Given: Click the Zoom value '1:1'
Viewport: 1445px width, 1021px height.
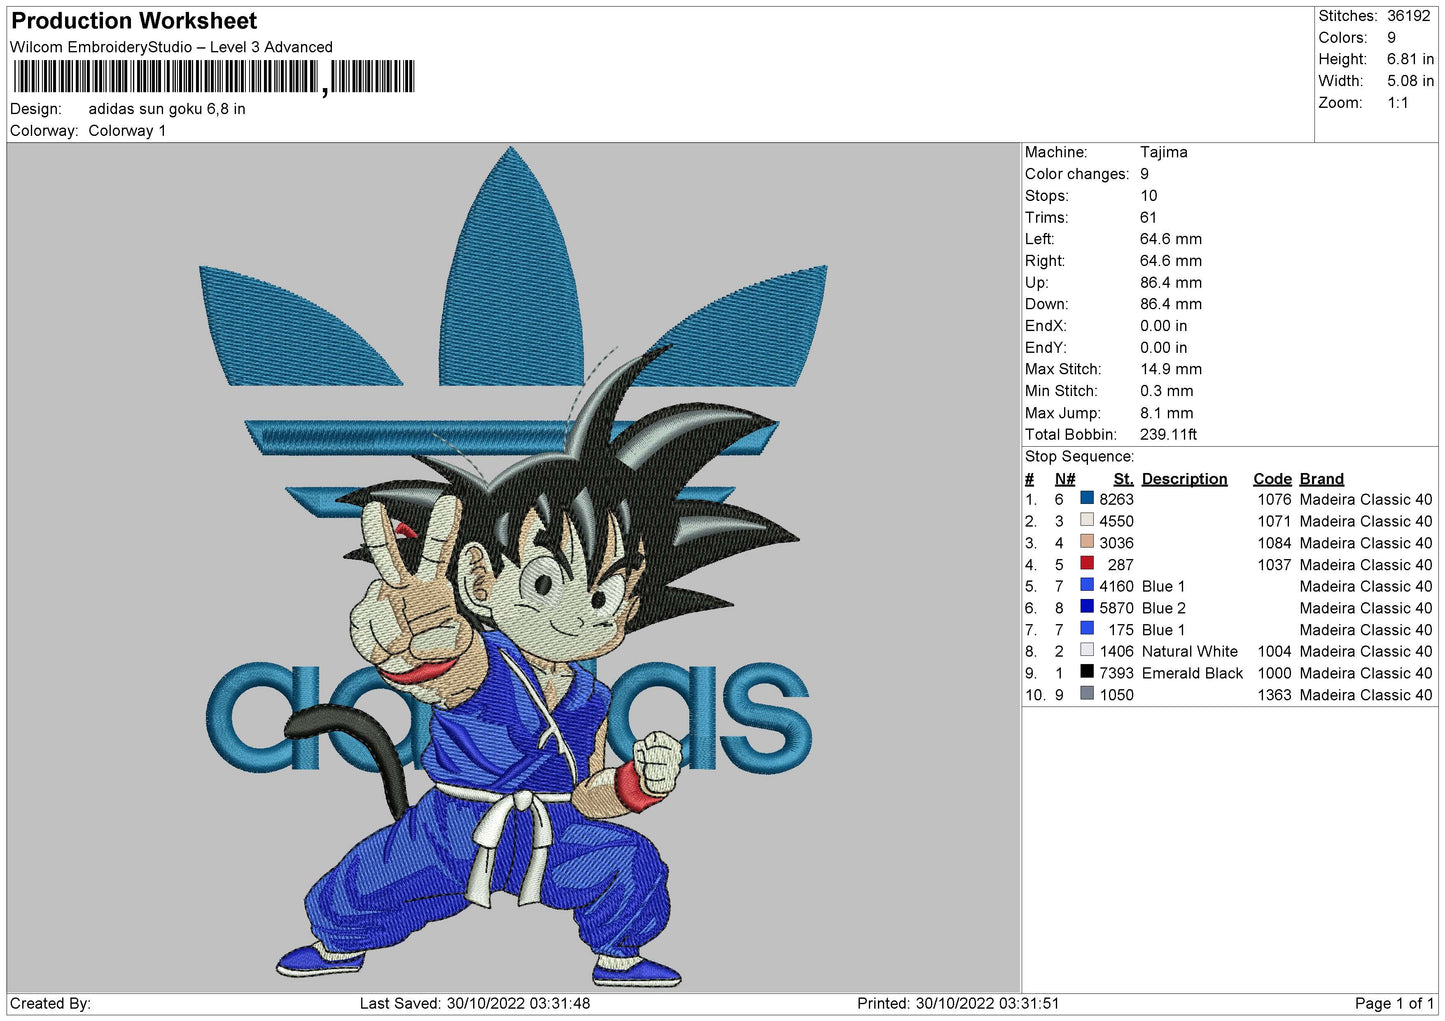Looking at the screenshot, I should point(1397,103).
